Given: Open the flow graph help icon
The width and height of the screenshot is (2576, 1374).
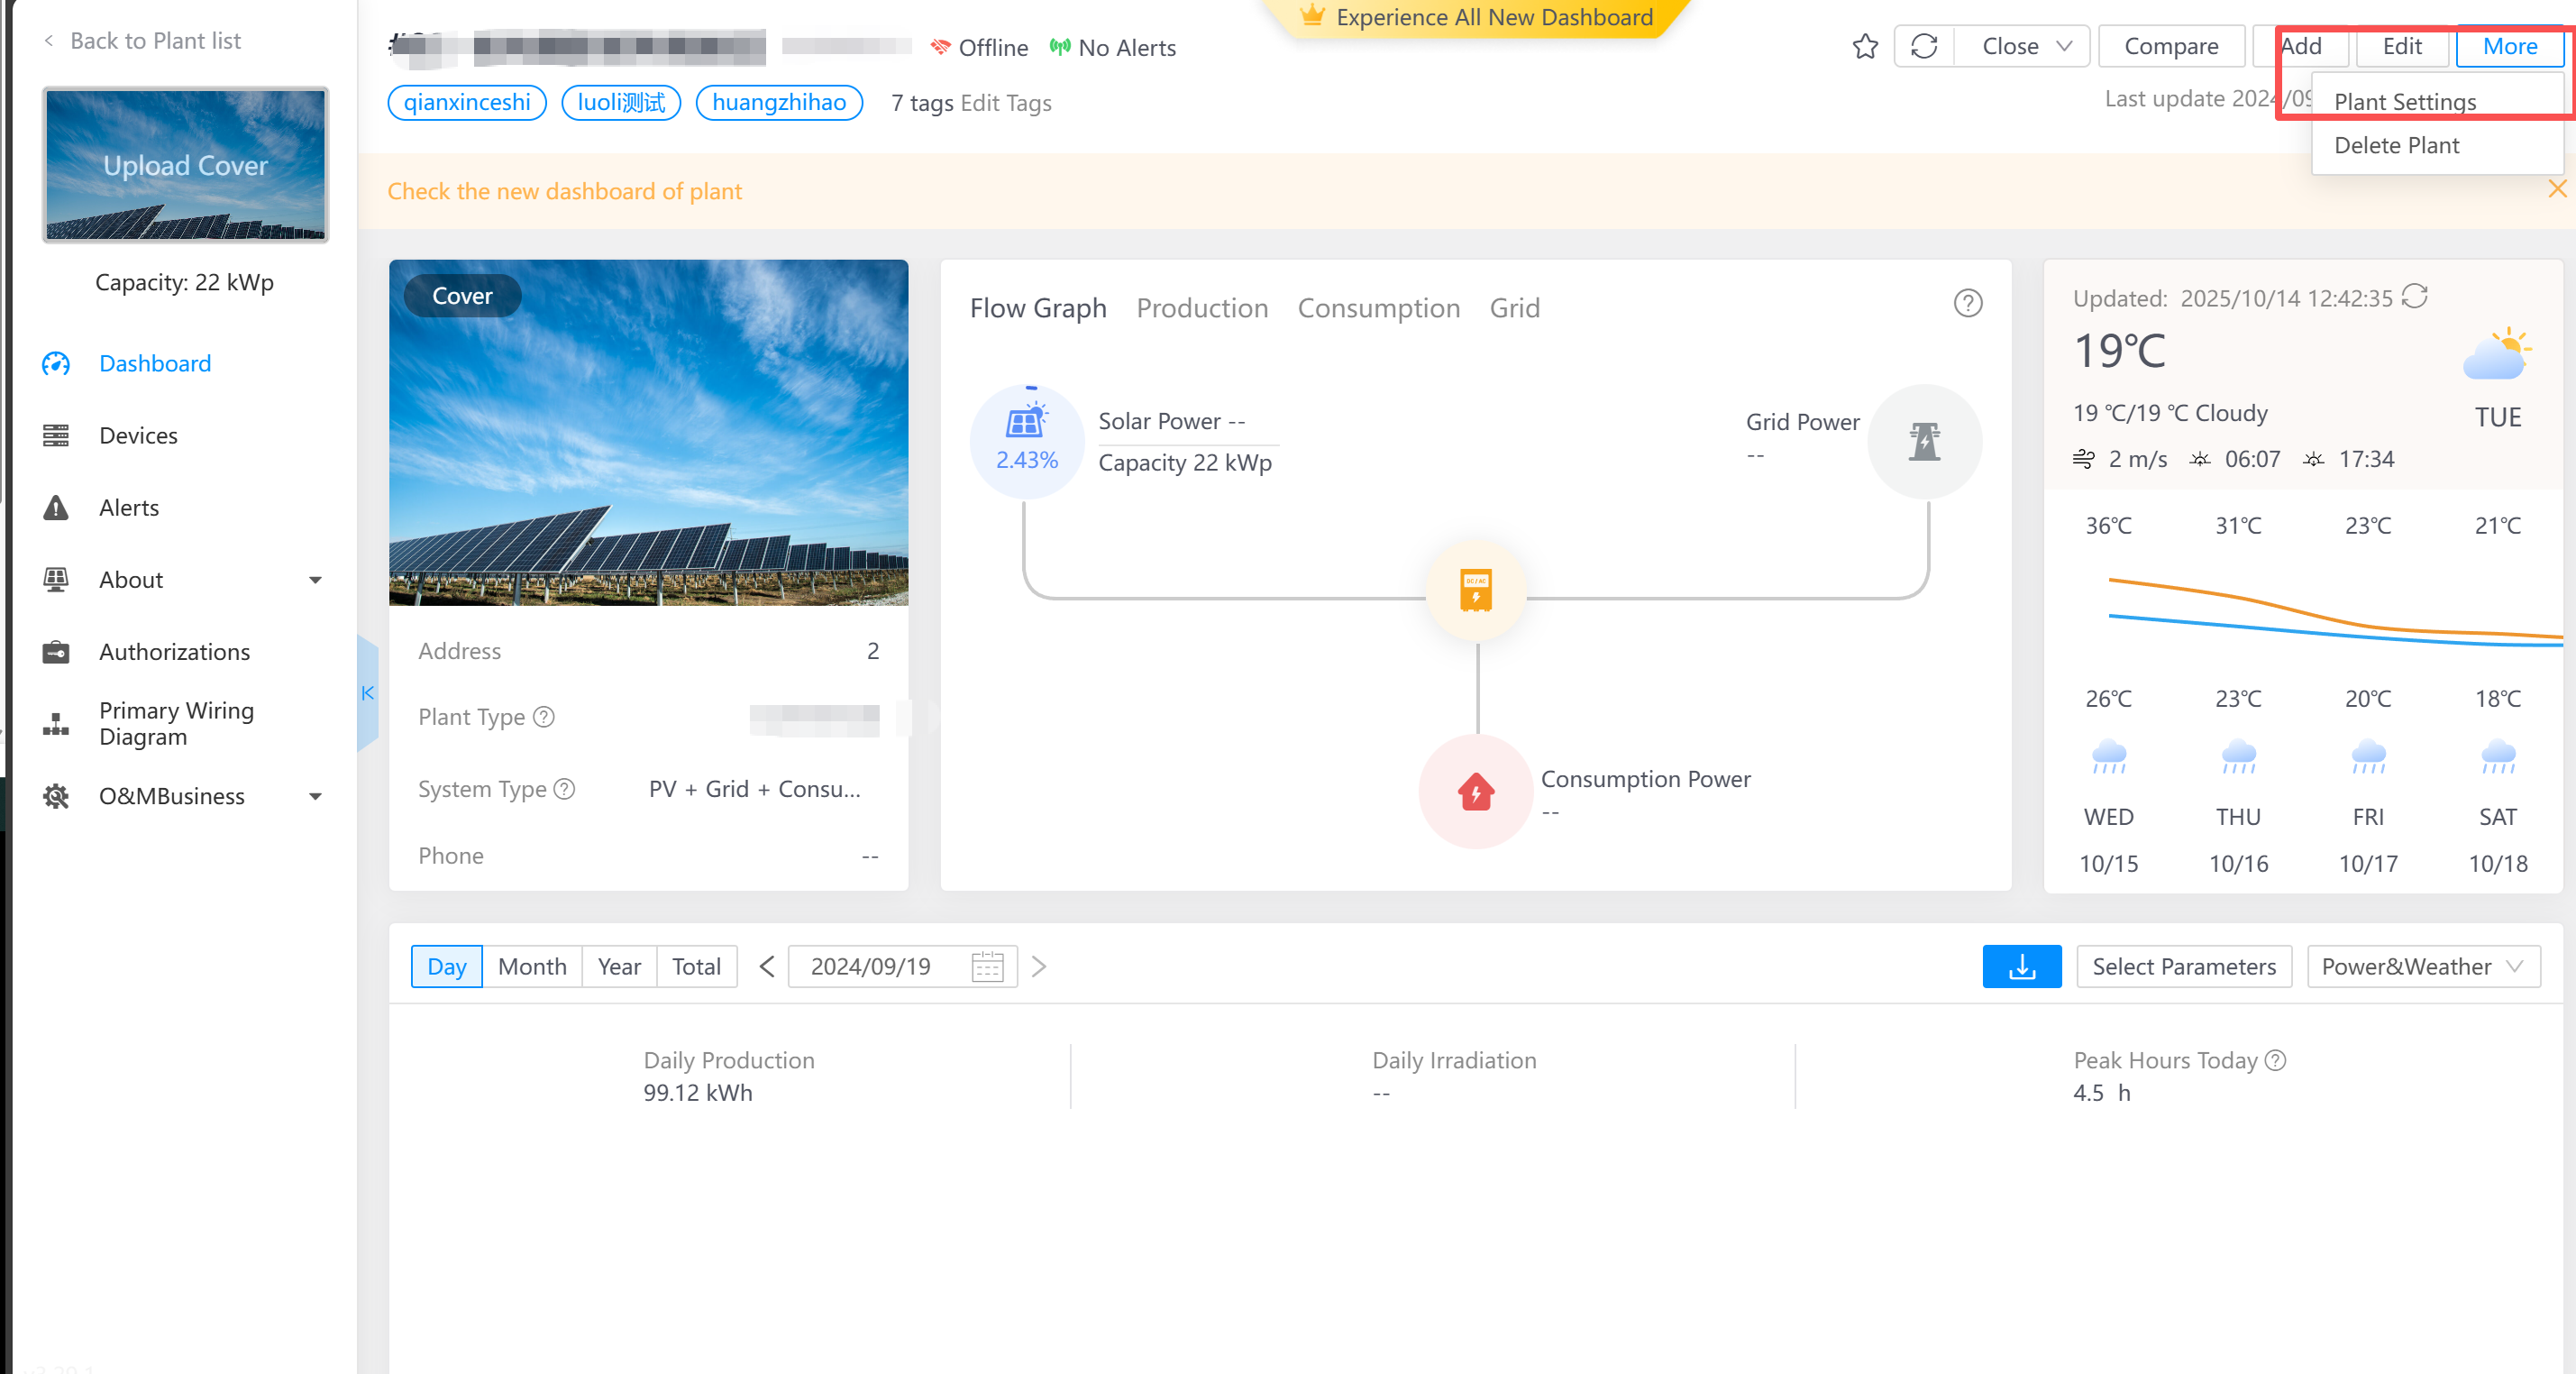Looking at the screenshot, I should (1967, 303).
